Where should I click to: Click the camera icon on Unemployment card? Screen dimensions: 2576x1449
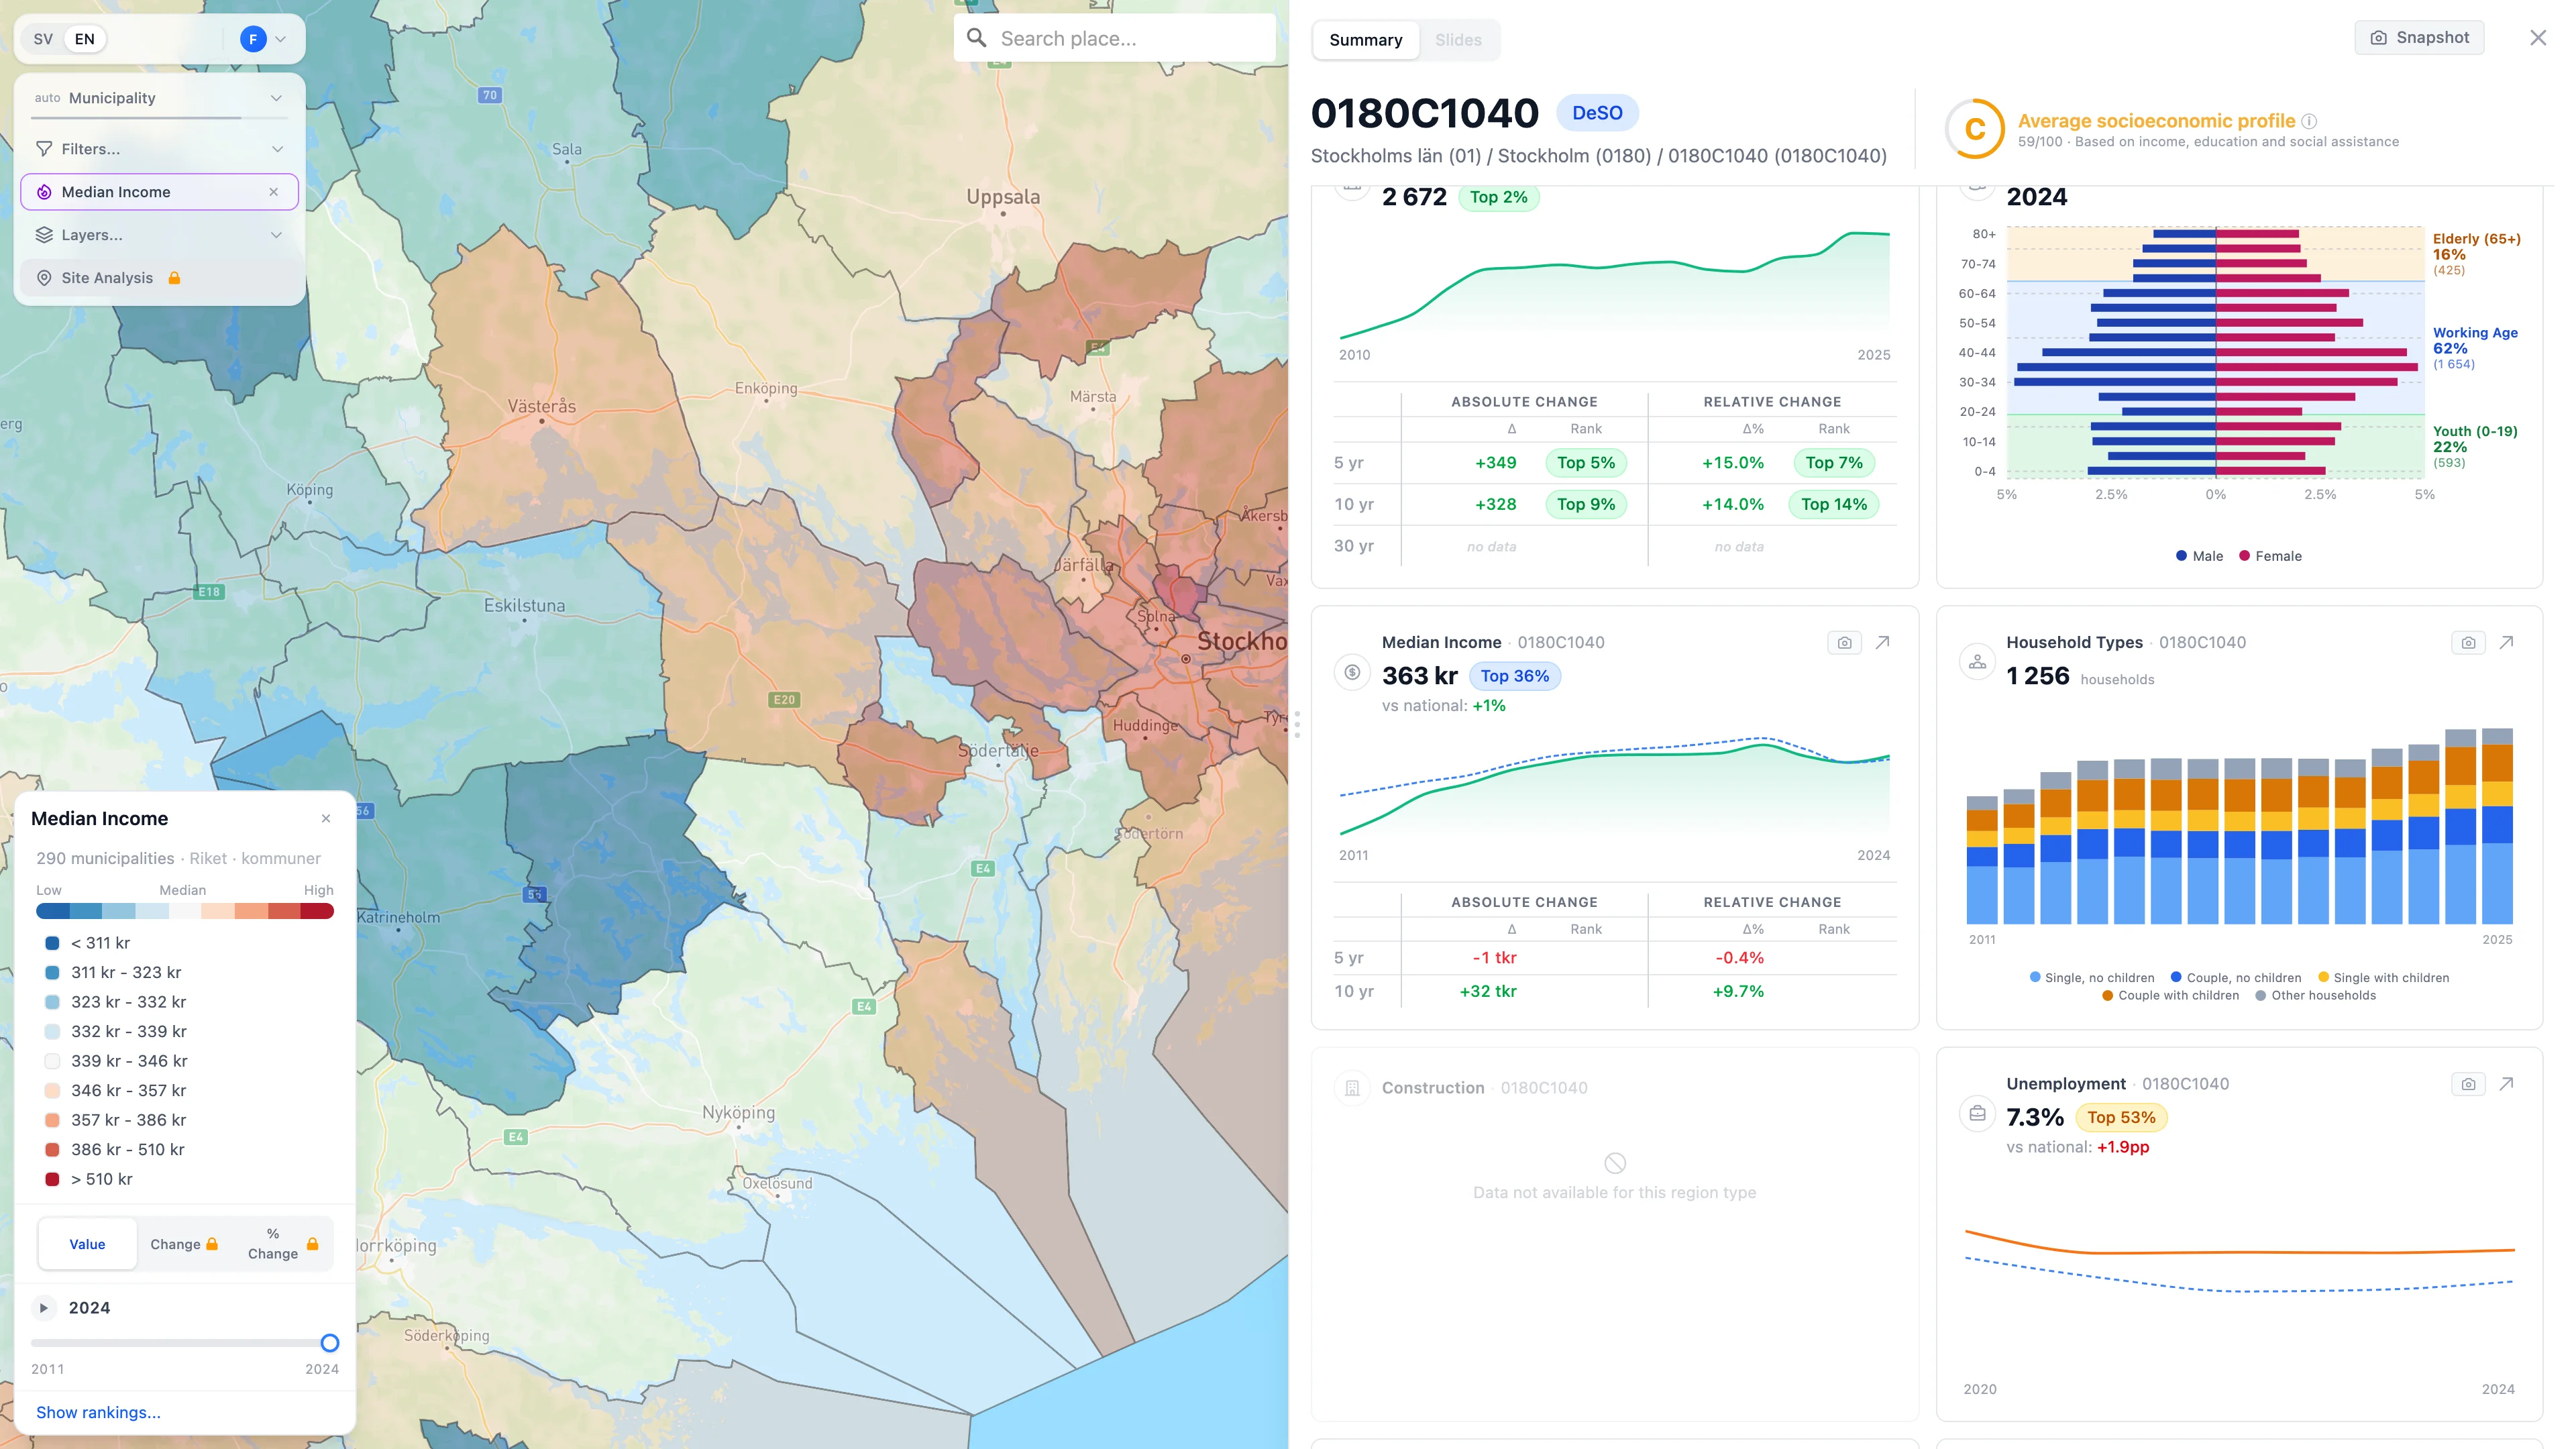coord(2467,1084)
